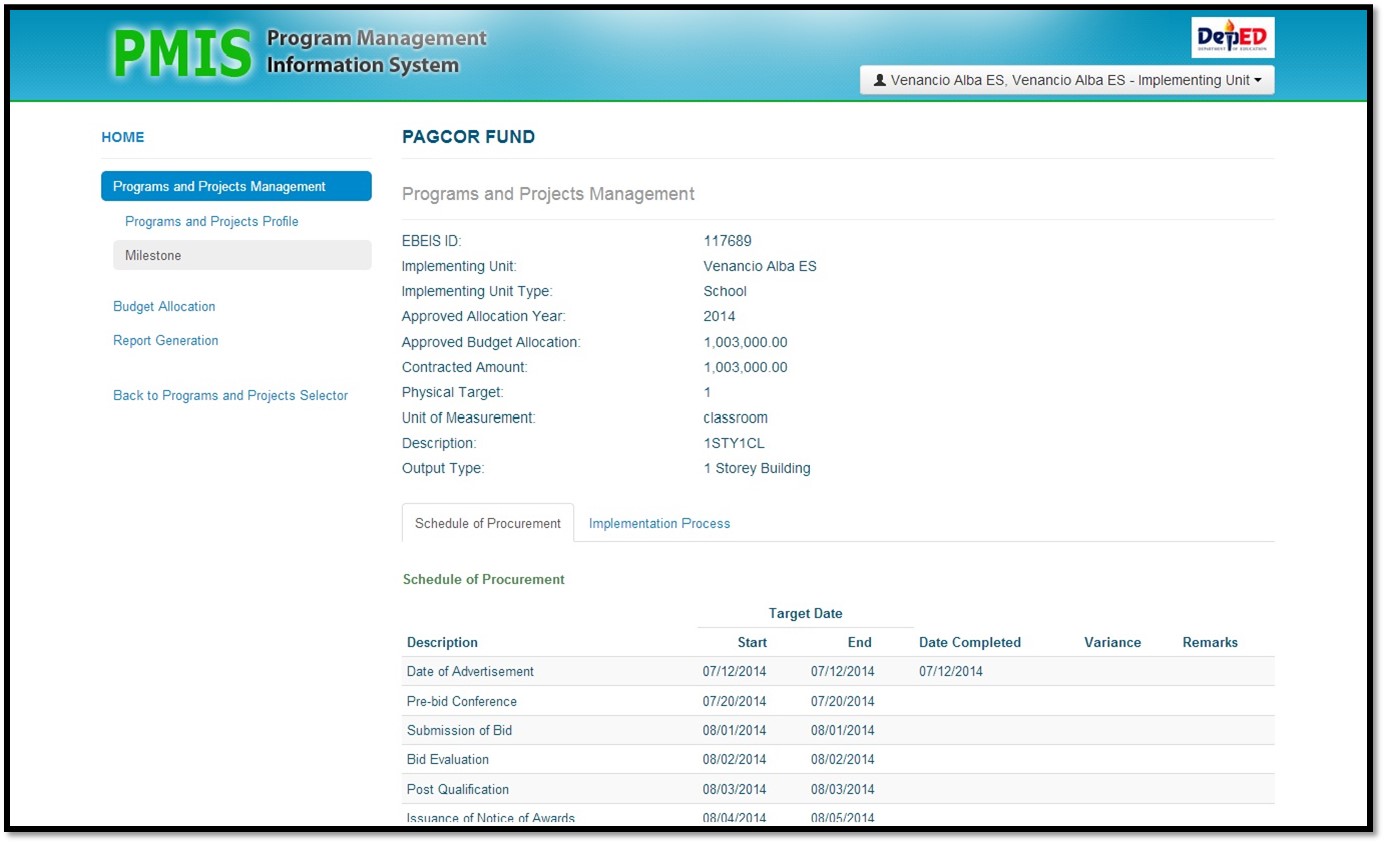Go to the HOME link
The width and height of the screenshot is (1385, 844).
coord(123,137)
